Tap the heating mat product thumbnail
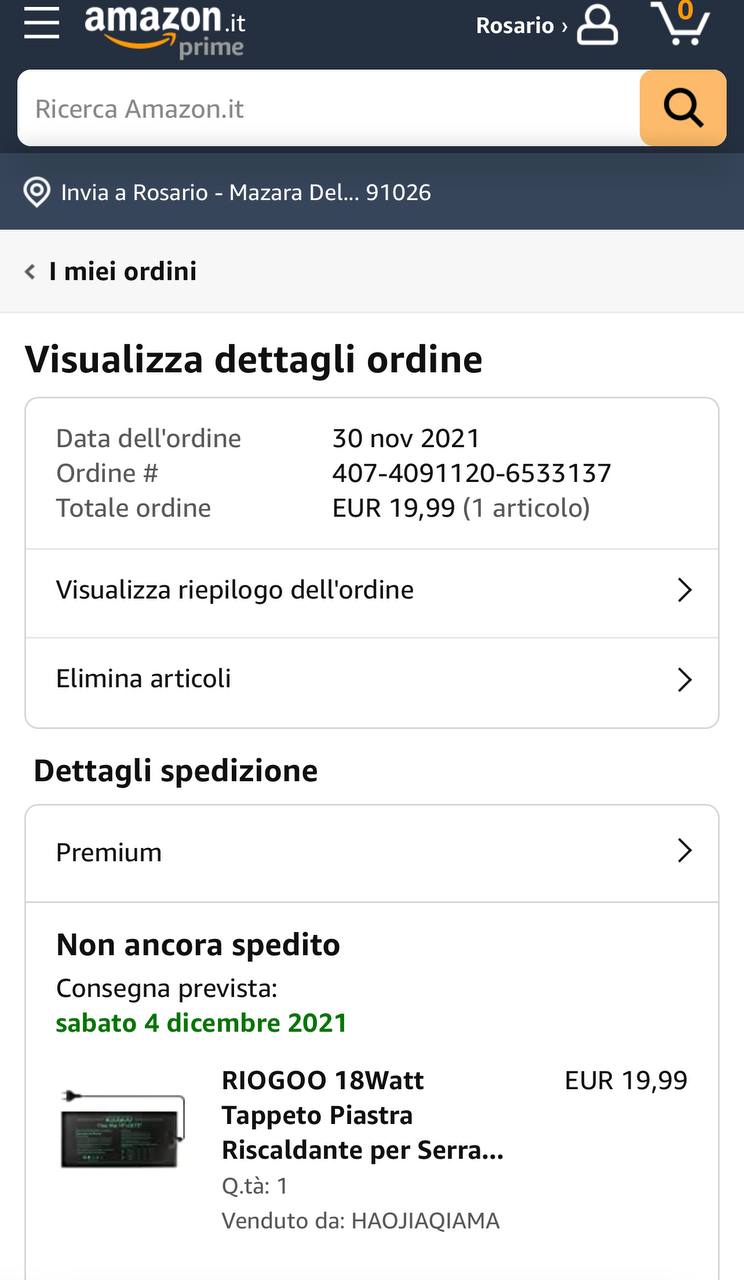744x1280 pixels. click(x=123, y=1128)
